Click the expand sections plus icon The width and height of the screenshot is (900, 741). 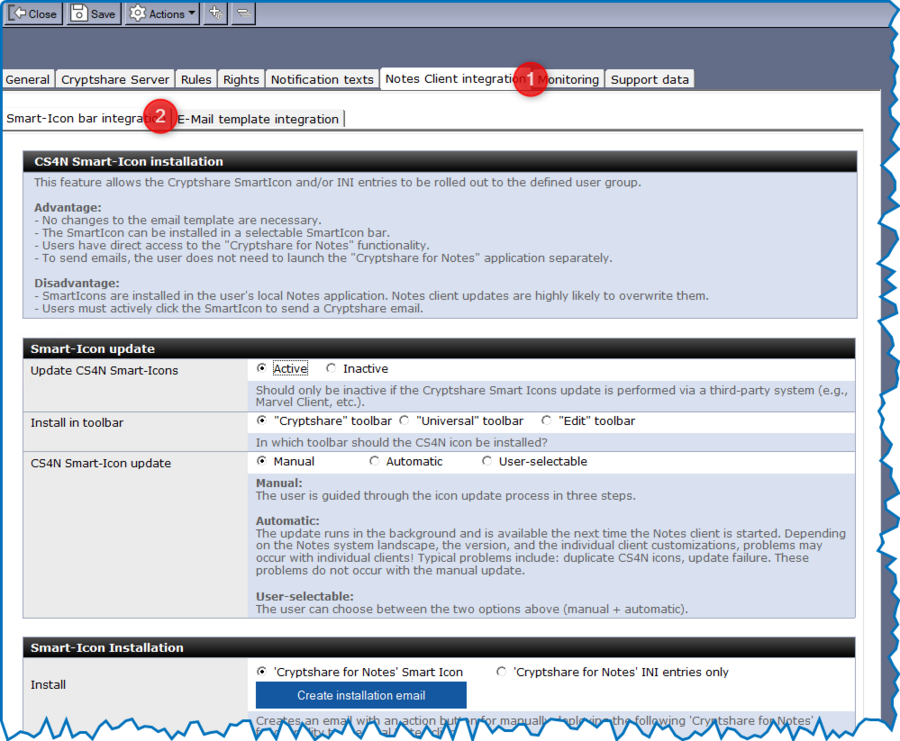[214, 13]
